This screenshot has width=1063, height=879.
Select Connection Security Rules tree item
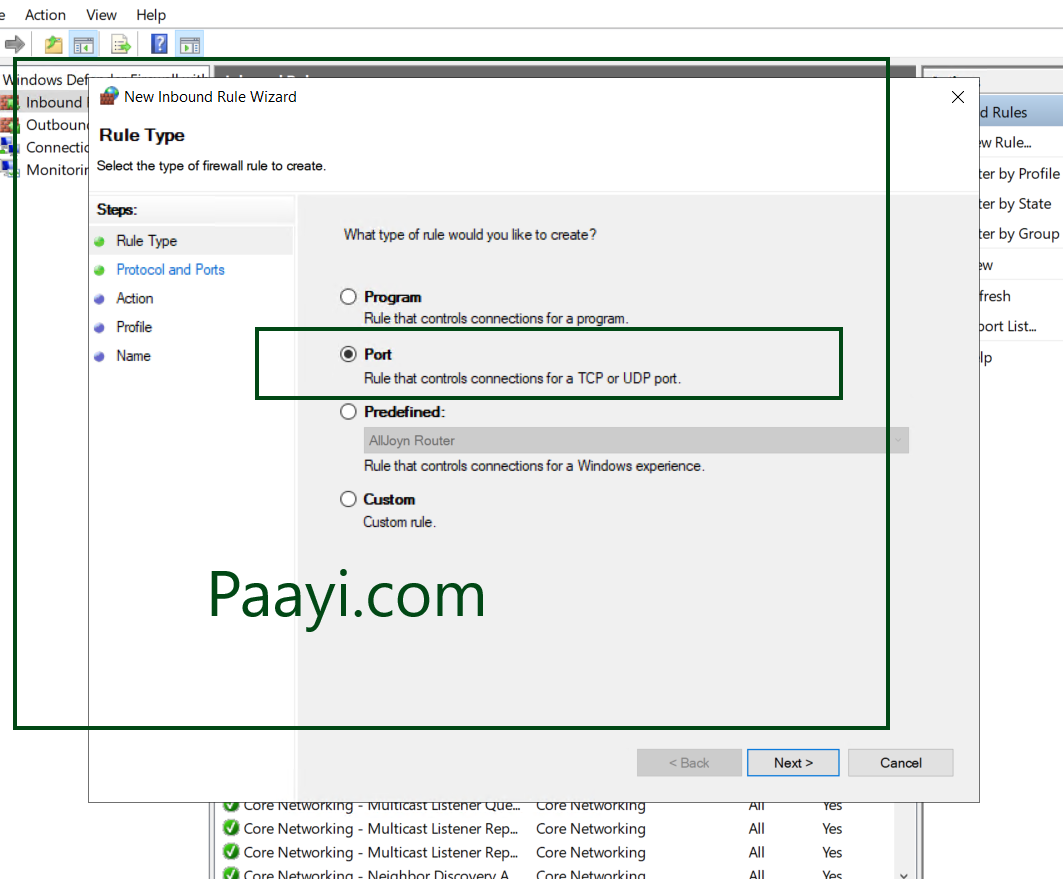[x=57, y=147]
